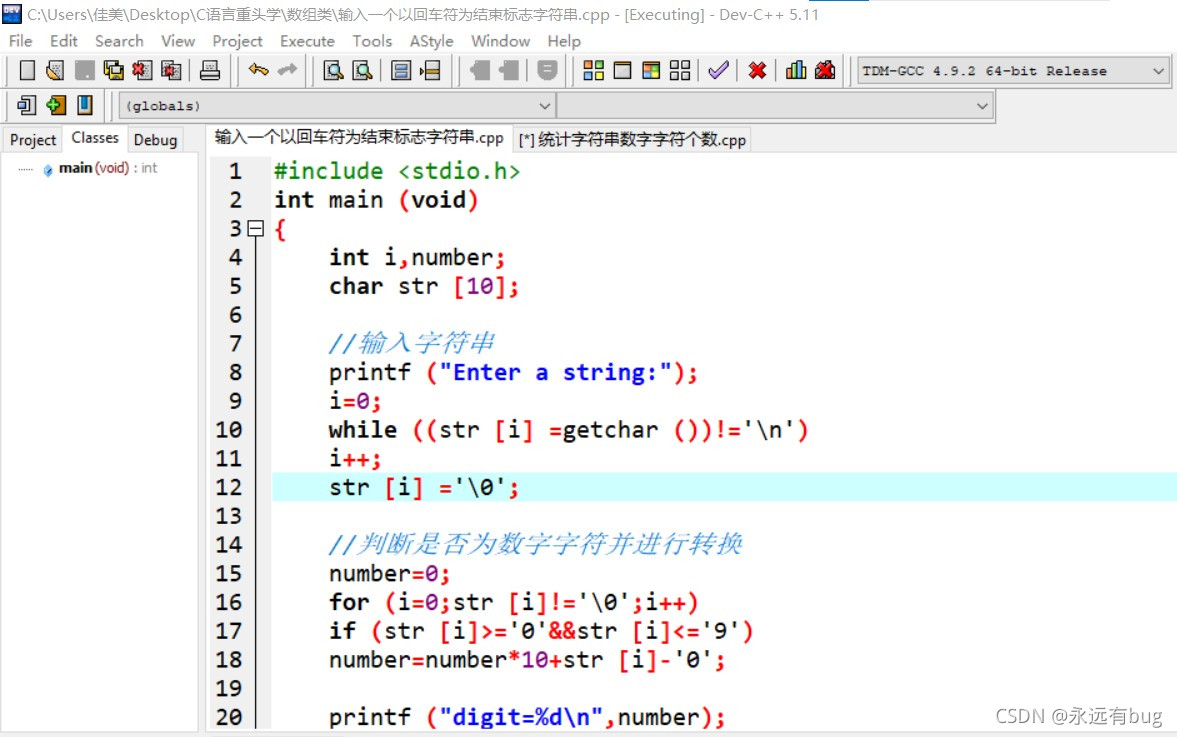
Task: Click the green plus Insert icon
Action: [56, 105]
